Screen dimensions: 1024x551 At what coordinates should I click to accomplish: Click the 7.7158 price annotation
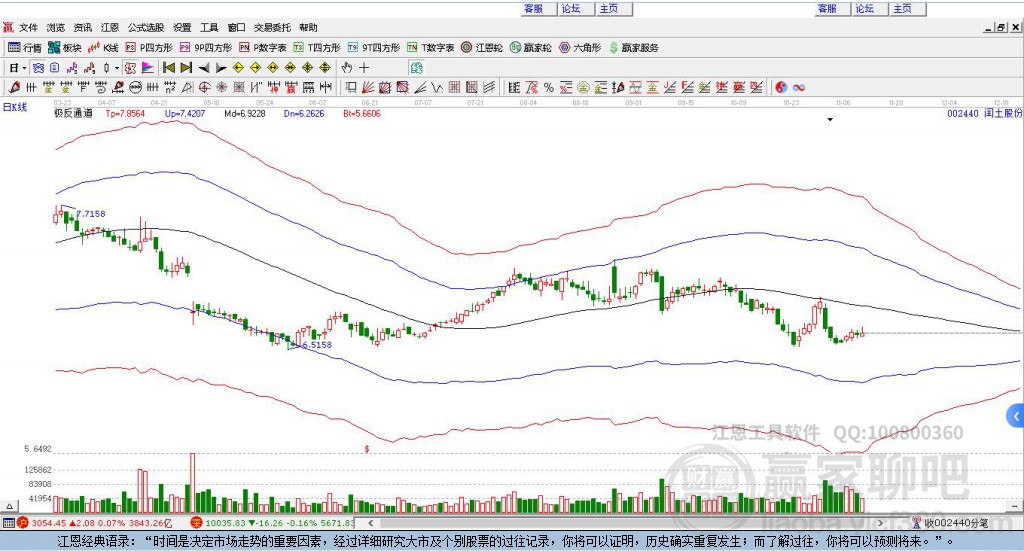pyautogui.click(x=91, y=213)
